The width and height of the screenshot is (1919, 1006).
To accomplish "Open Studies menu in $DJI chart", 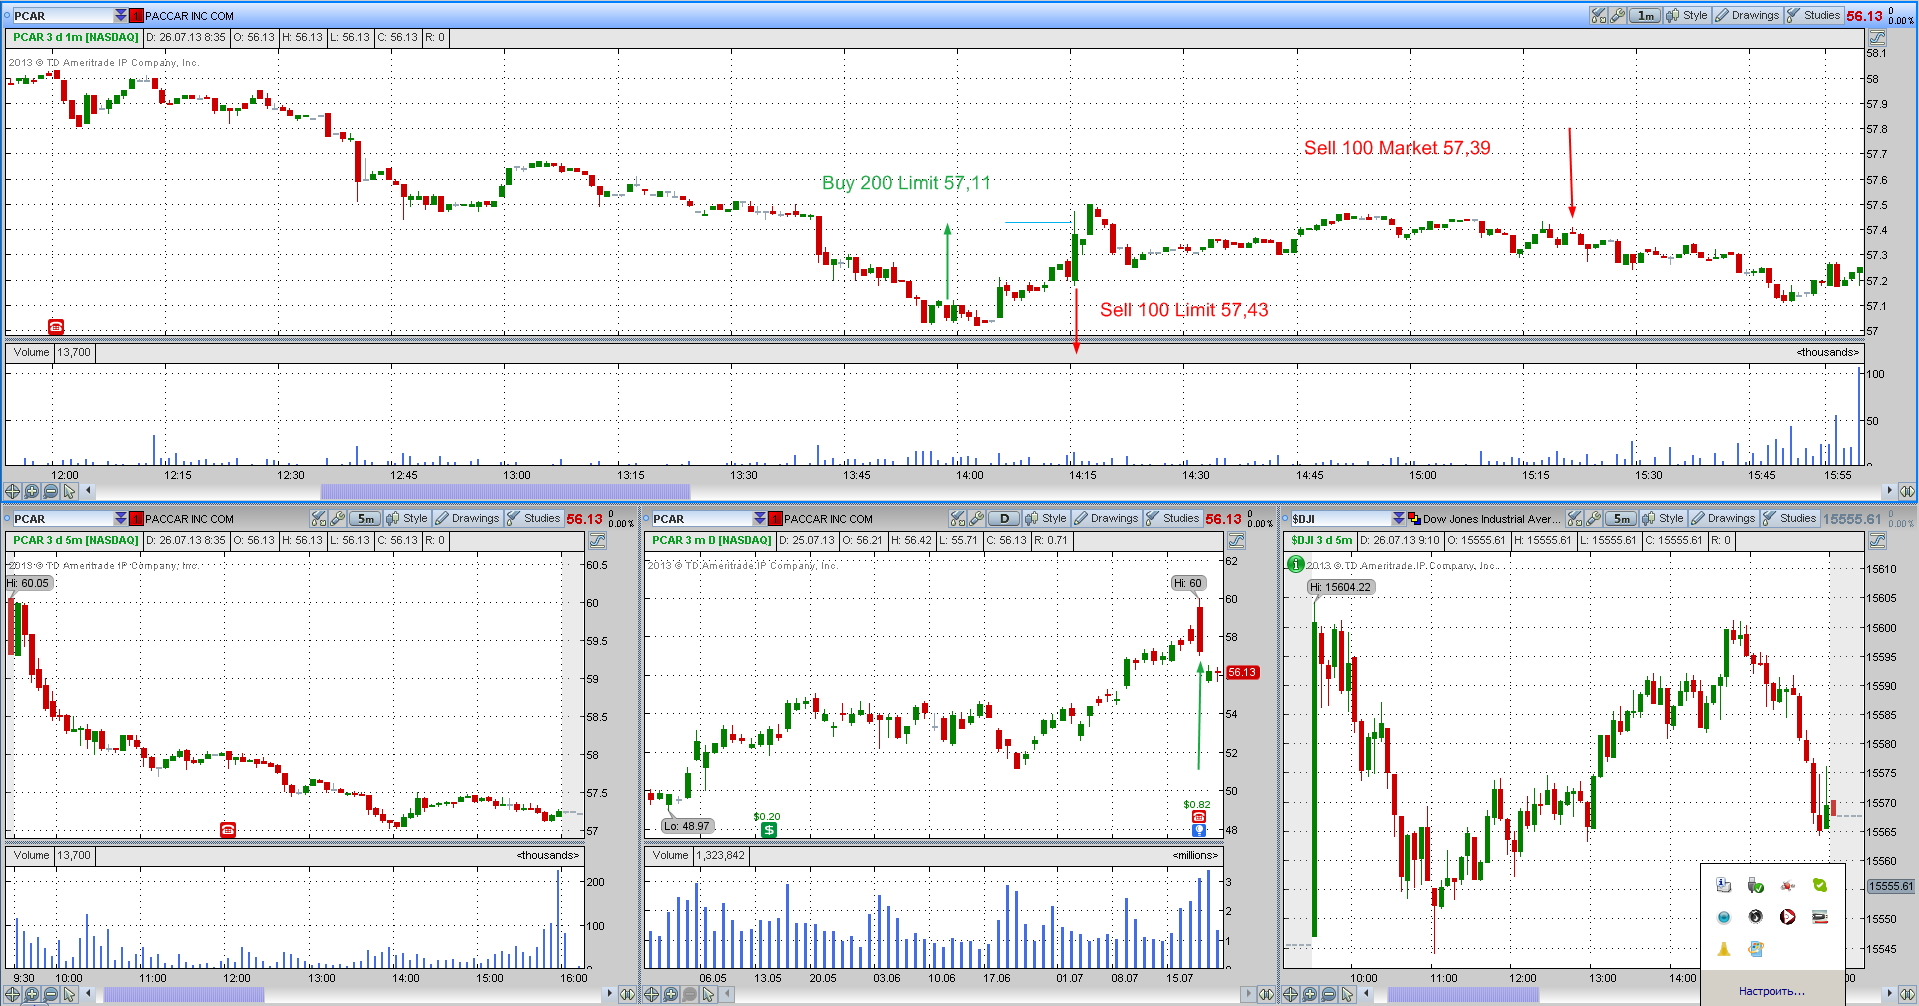I will click(x=1789, y=518).
